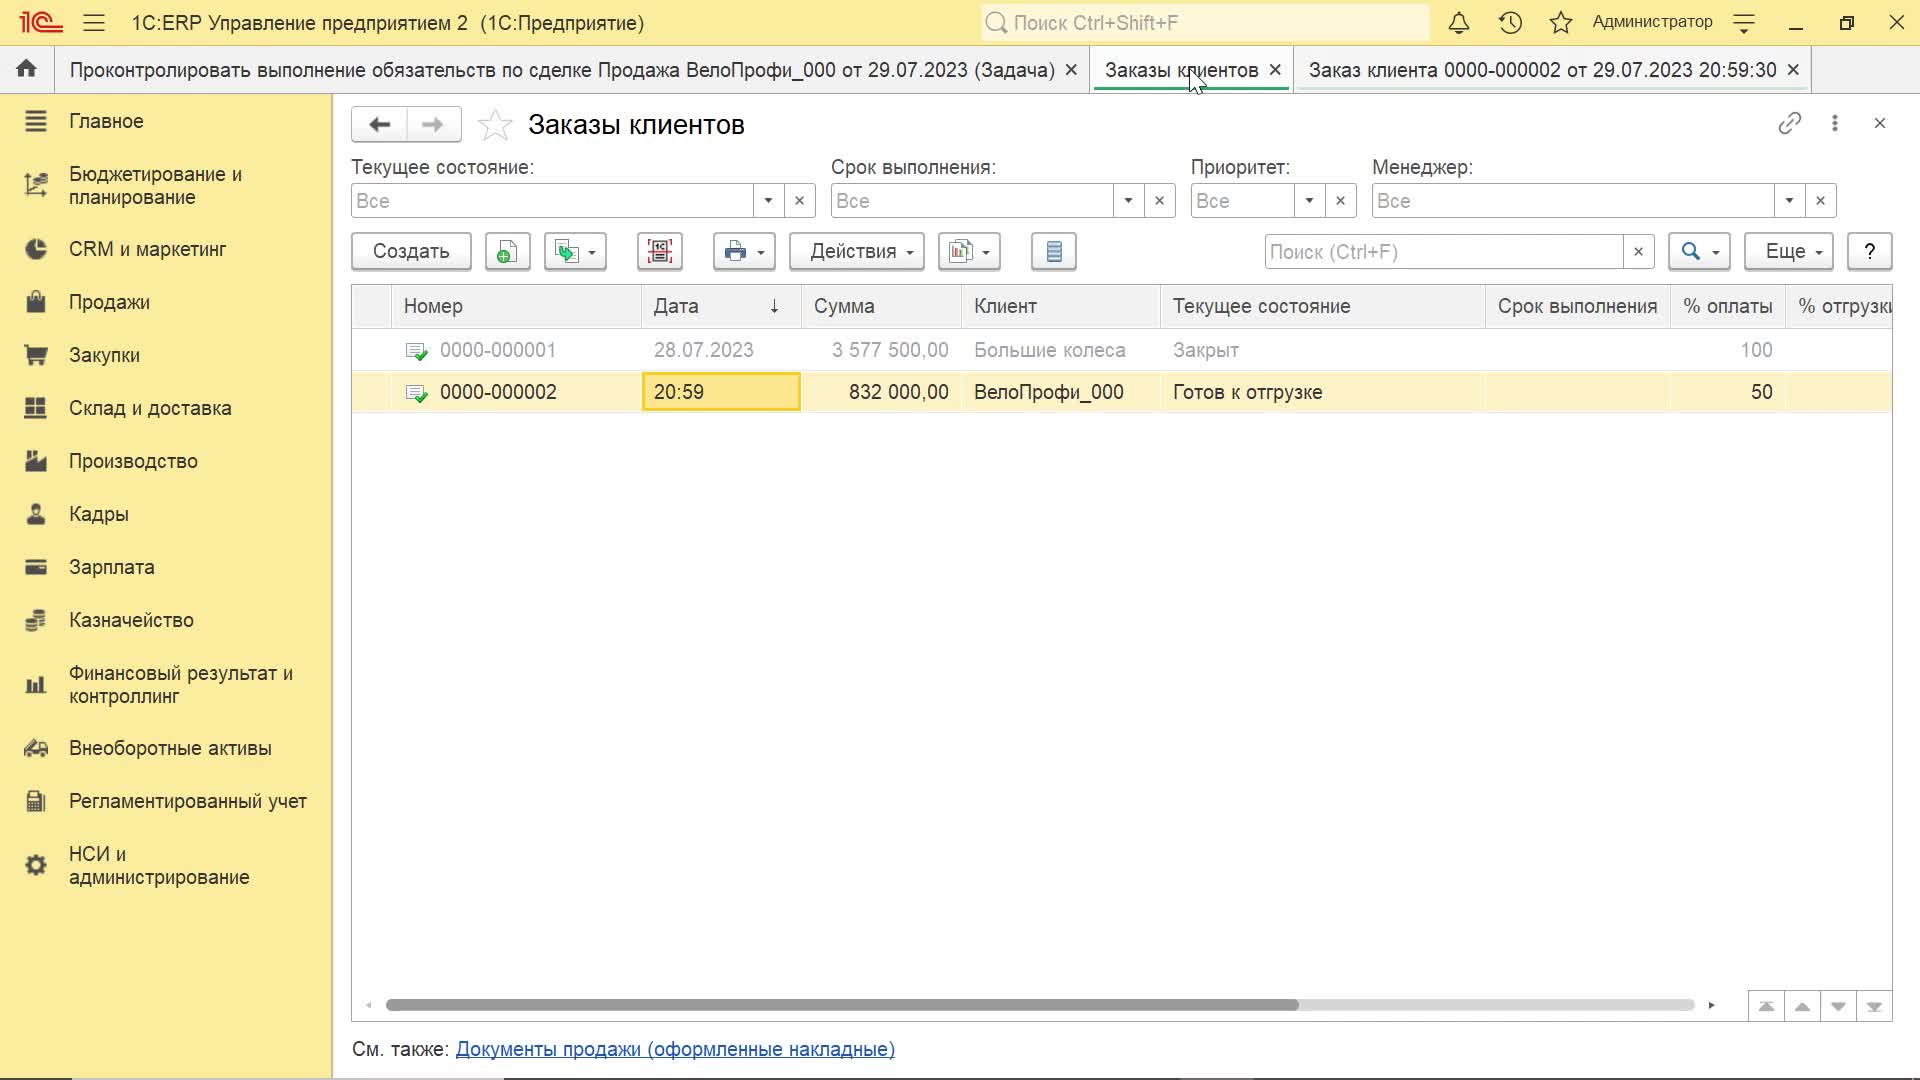
Task: Open the vertical three dots form menu
Action: tap(1835, 123)
